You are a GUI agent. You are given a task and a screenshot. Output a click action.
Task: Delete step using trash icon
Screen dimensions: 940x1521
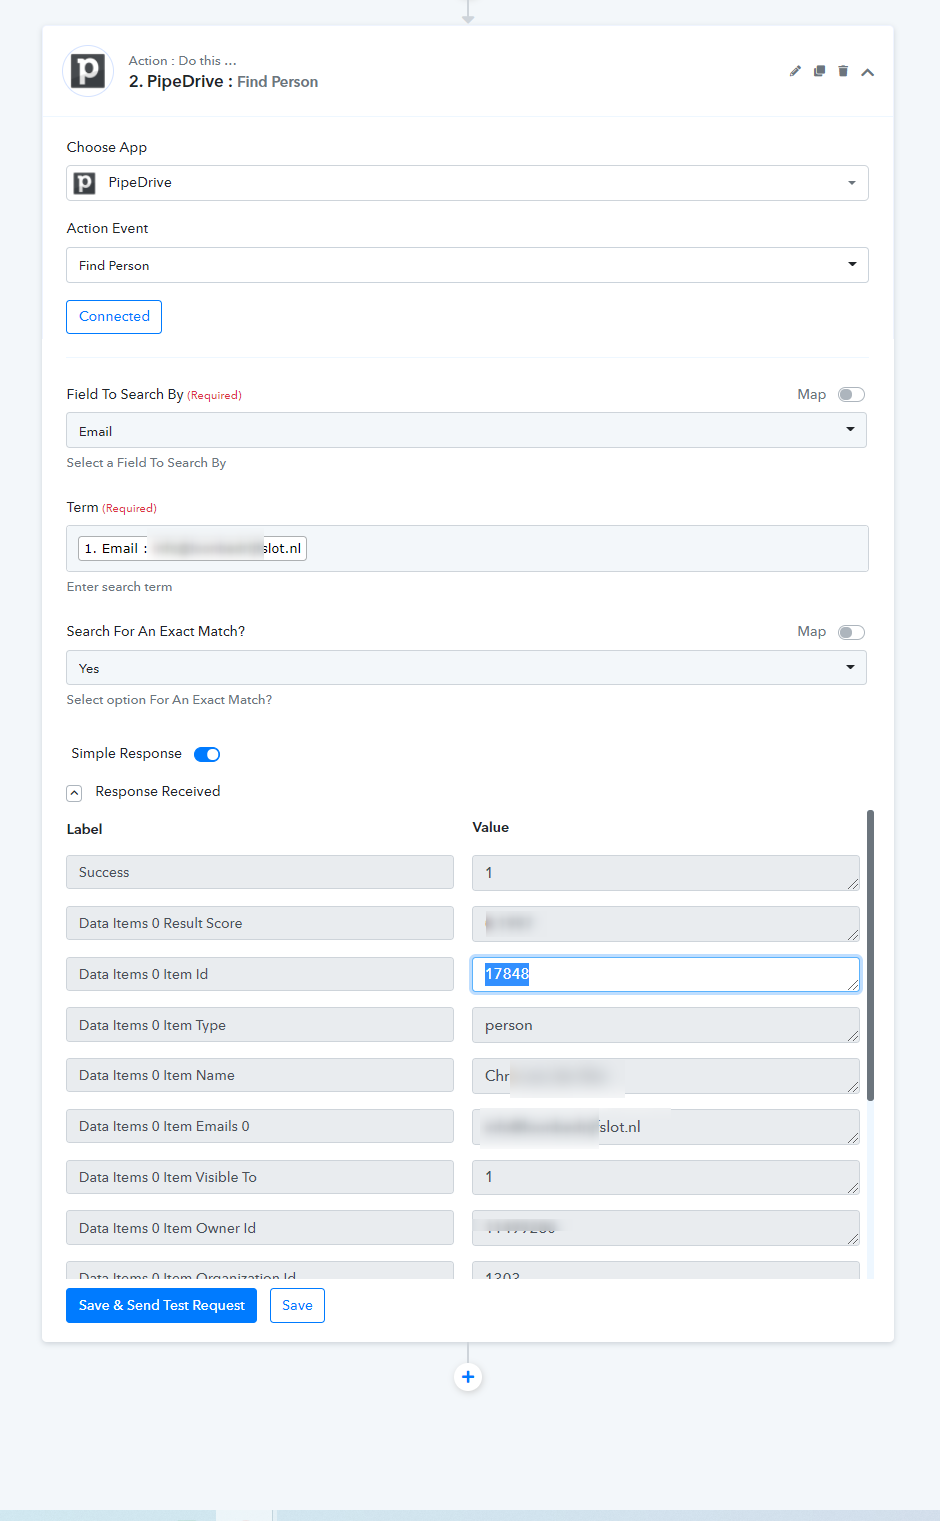click(843, 71)
